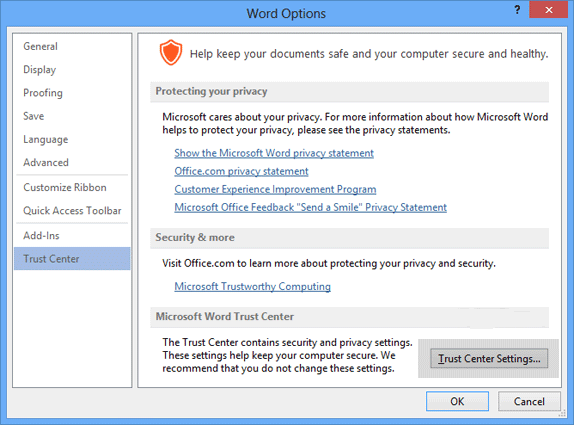Follow the Office.com privacy statement link
The image size is (574, 425).
(241, 171)
